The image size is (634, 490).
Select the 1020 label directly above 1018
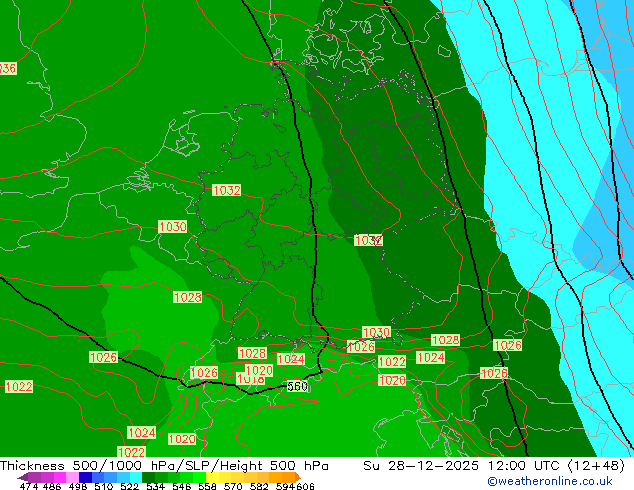click(x=259, y=370)
